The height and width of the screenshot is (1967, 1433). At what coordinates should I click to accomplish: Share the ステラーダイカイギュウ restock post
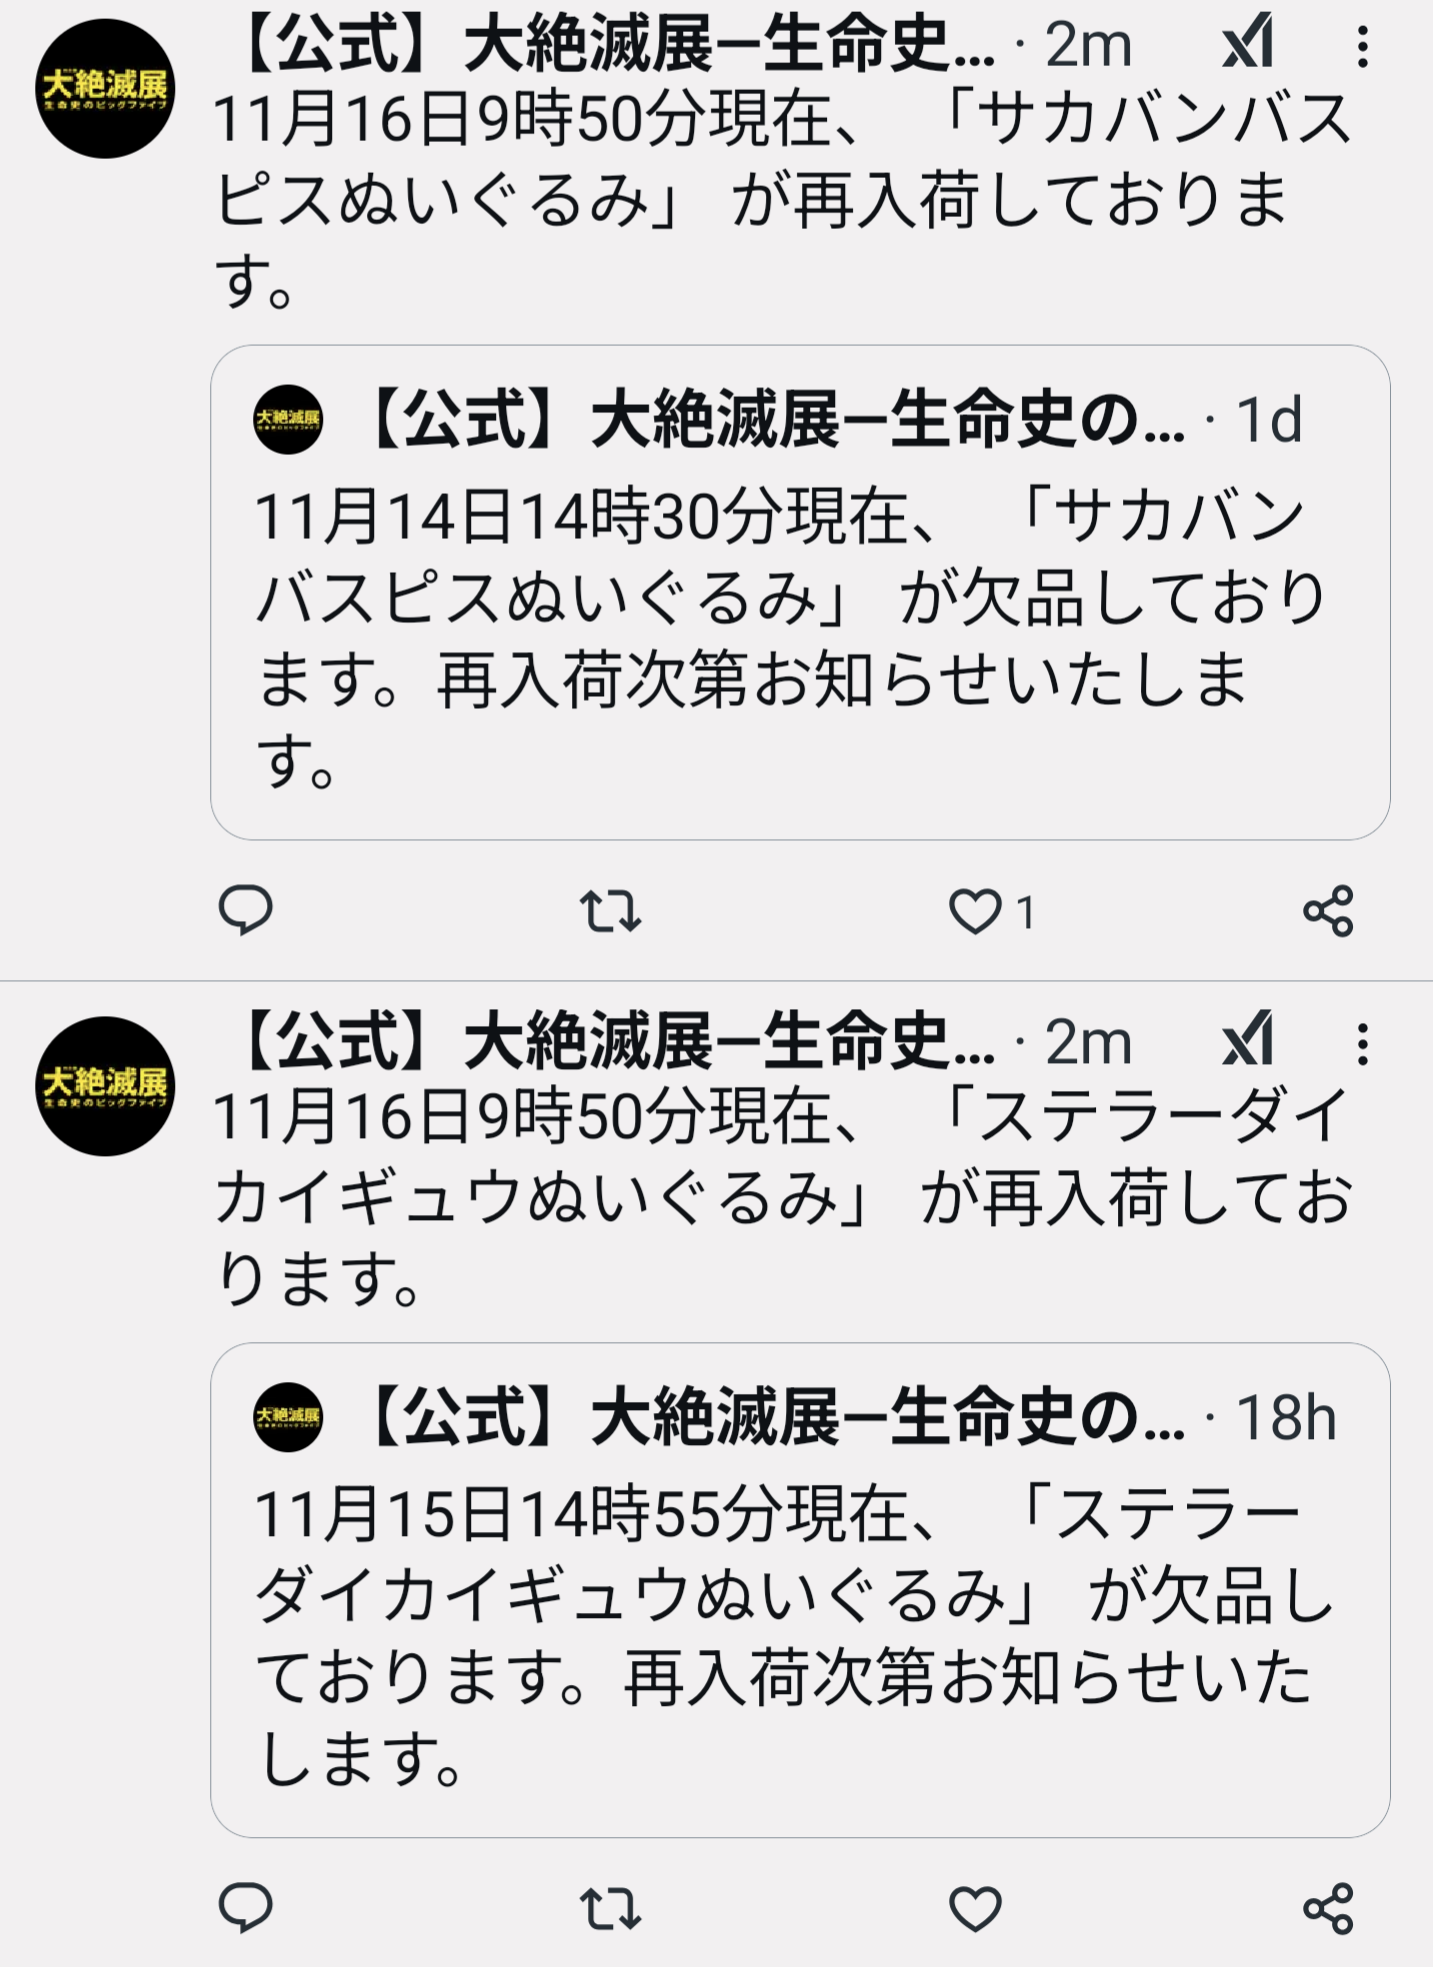coord(1328,1908)
